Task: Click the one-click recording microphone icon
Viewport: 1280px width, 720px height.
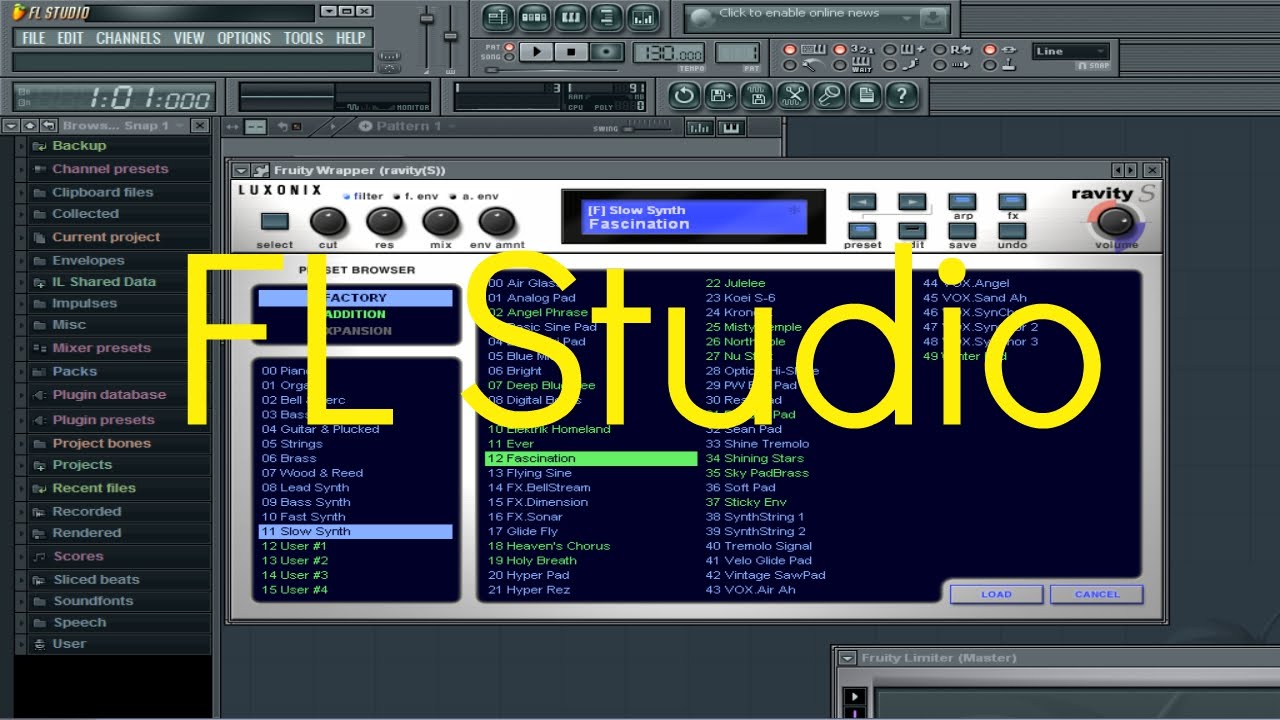Action: click(x=829, y=96)
